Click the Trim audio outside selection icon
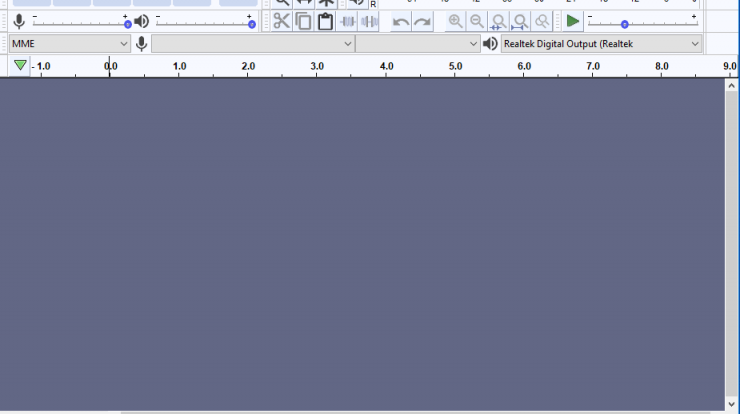 click(348, 21)
